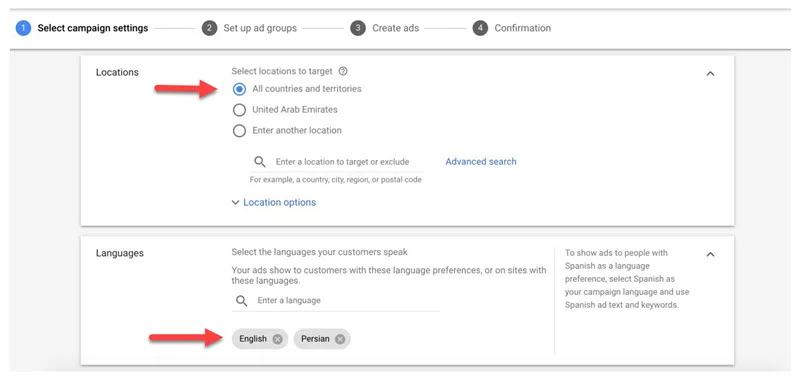Image resolution: width=800 pixels, height=380 pixels.
Task: Click the Spanish language preference tip text
Action: point(627,279)
